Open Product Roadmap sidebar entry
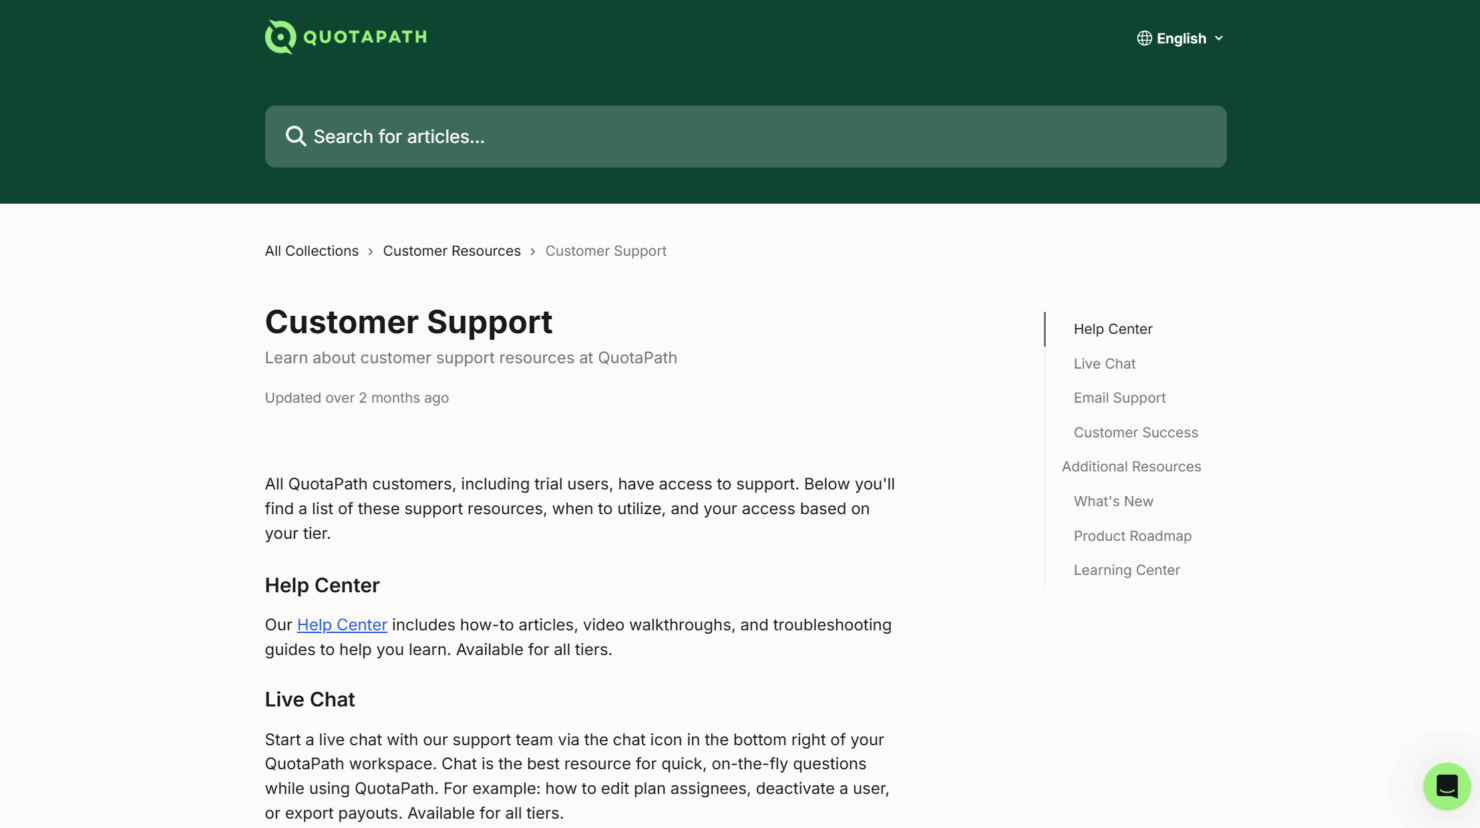 click(1132, 536)
